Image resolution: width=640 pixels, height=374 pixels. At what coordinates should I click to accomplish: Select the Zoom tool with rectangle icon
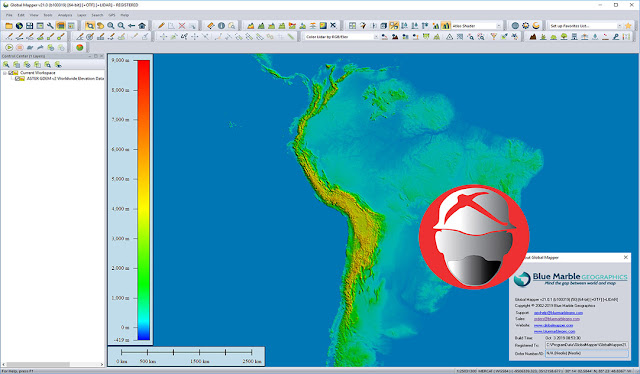(x=90, y=26)
